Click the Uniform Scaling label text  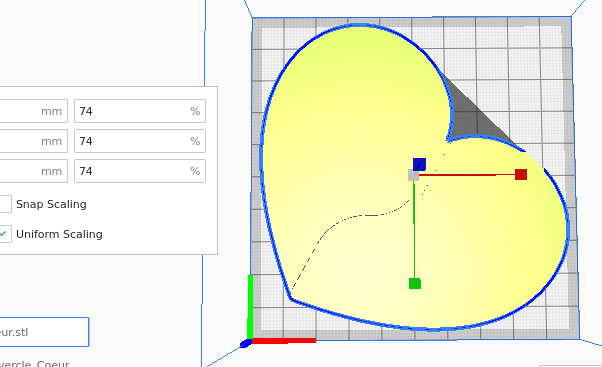(60, 234)
